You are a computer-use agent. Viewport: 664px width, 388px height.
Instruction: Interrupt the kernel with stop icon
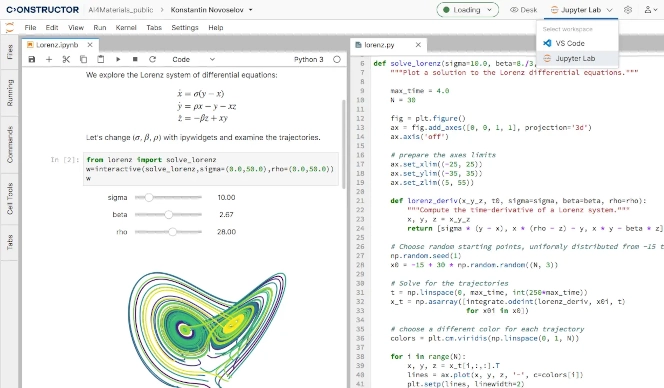pyautogui.click(x=135, y=59)
